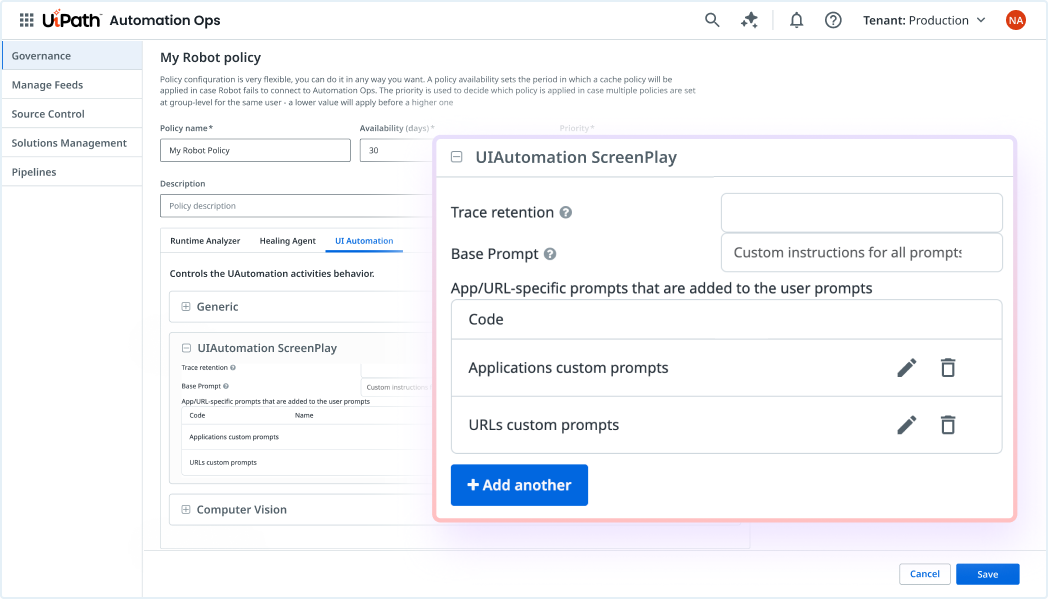Open the NA user avatar menu
Image resolution: width=1048 pixels, height=599 pixels.
[x=1015, y=20]
